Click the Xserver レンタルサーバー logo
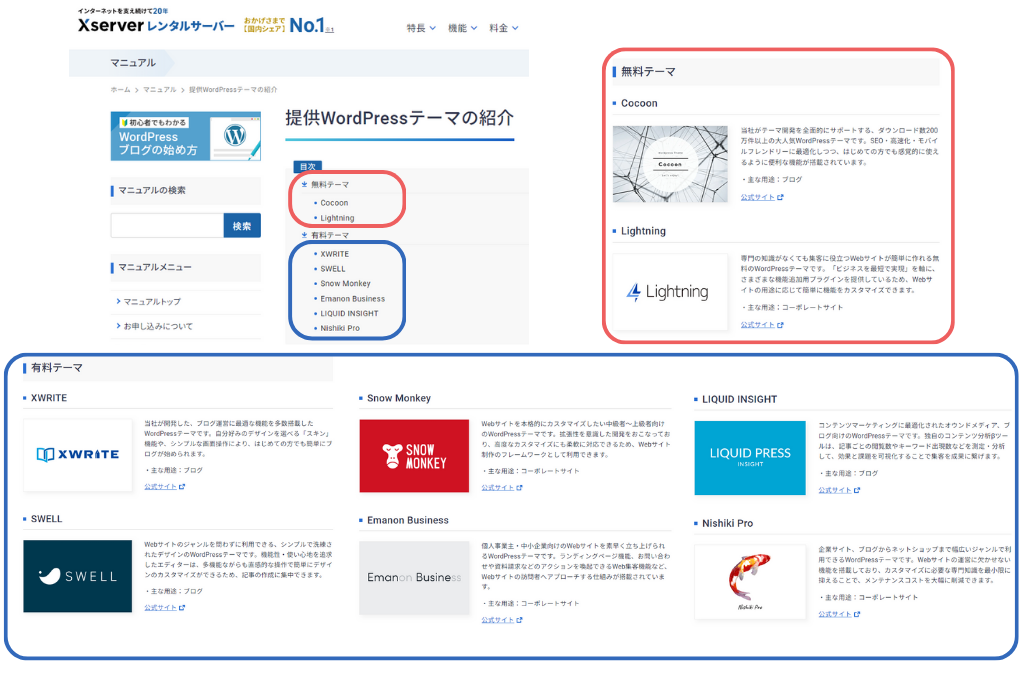This screenshot has width=1024, height=689. [x=155, y=25]
